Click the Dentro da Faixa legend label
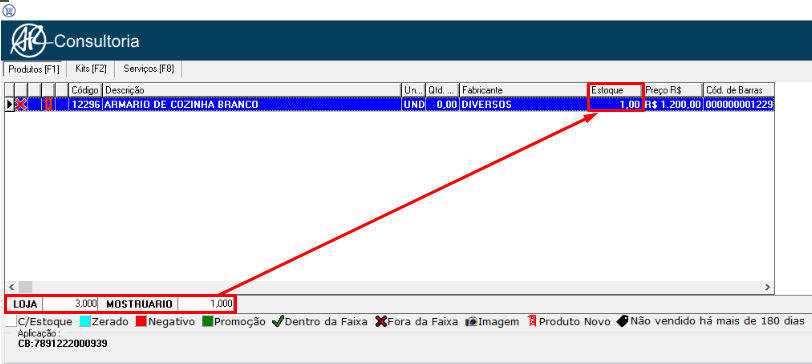812x364 pixels. coord(326,322)
